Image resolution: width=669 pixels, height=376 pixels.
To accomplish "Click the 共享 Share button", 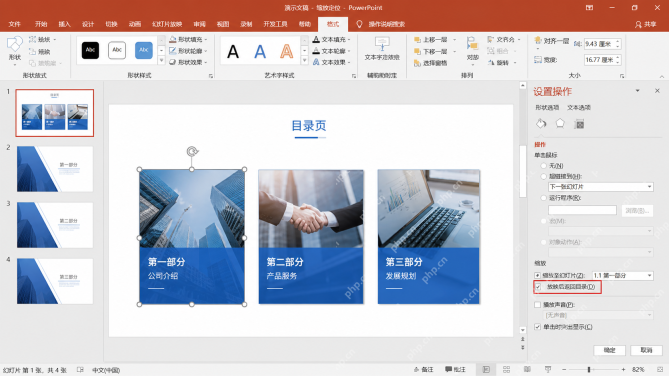I will tap(646, 24).
